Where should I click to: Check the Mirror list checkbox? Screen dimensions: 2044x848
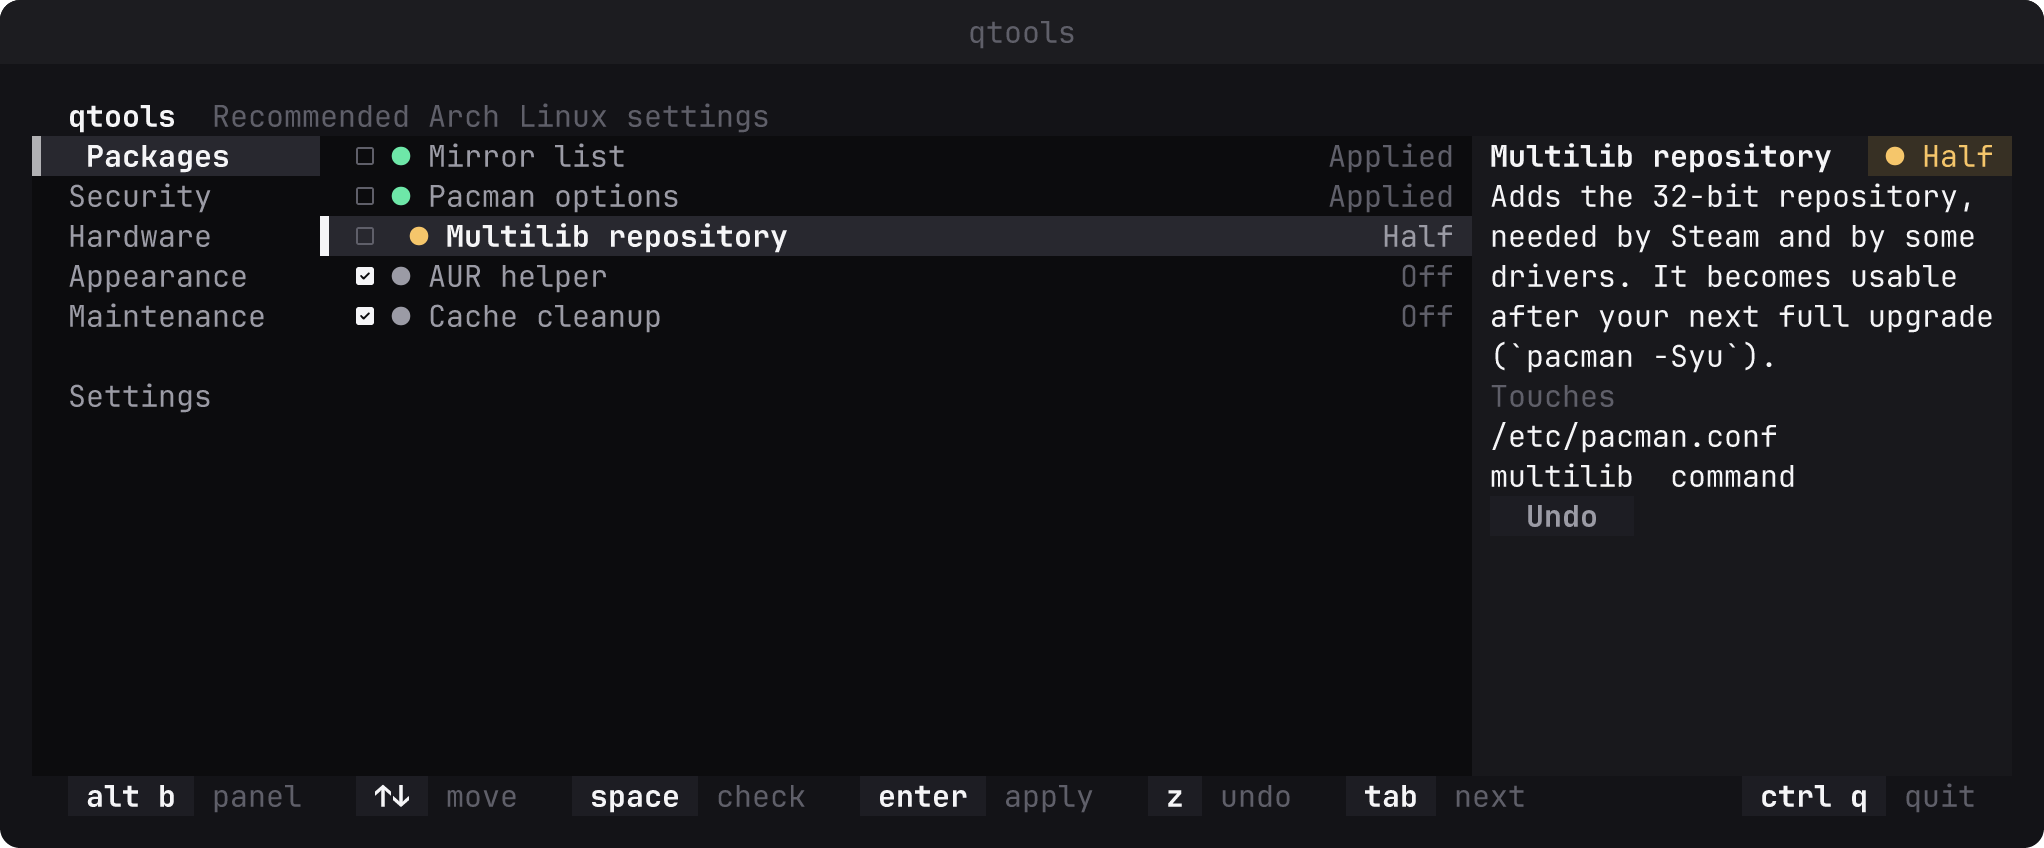[365, 156]
